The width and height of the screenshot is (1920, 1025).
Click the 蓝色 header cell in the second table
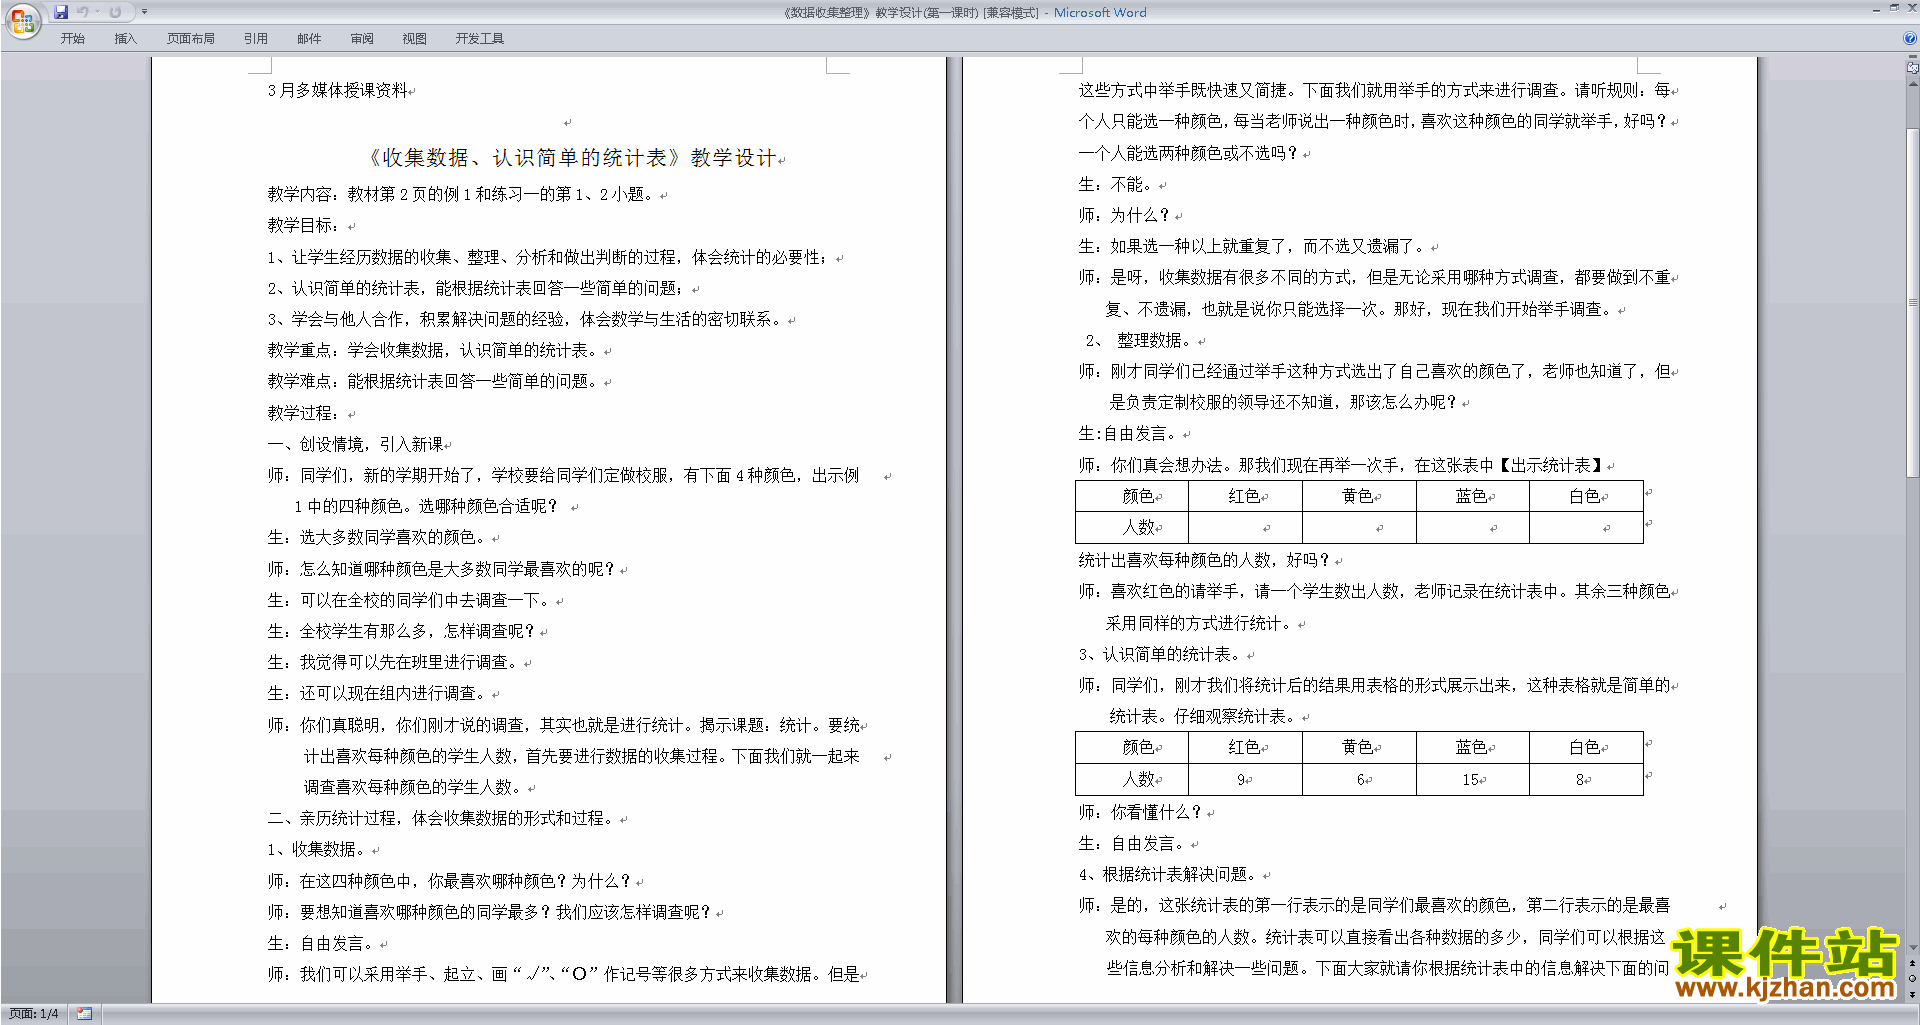point(1472,747)
